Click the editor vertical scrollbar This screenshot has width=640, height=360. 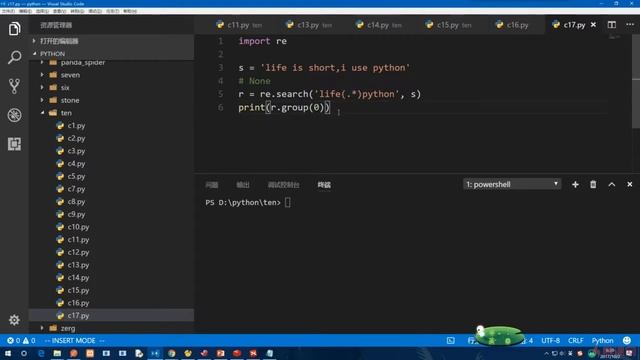point(636,82)
